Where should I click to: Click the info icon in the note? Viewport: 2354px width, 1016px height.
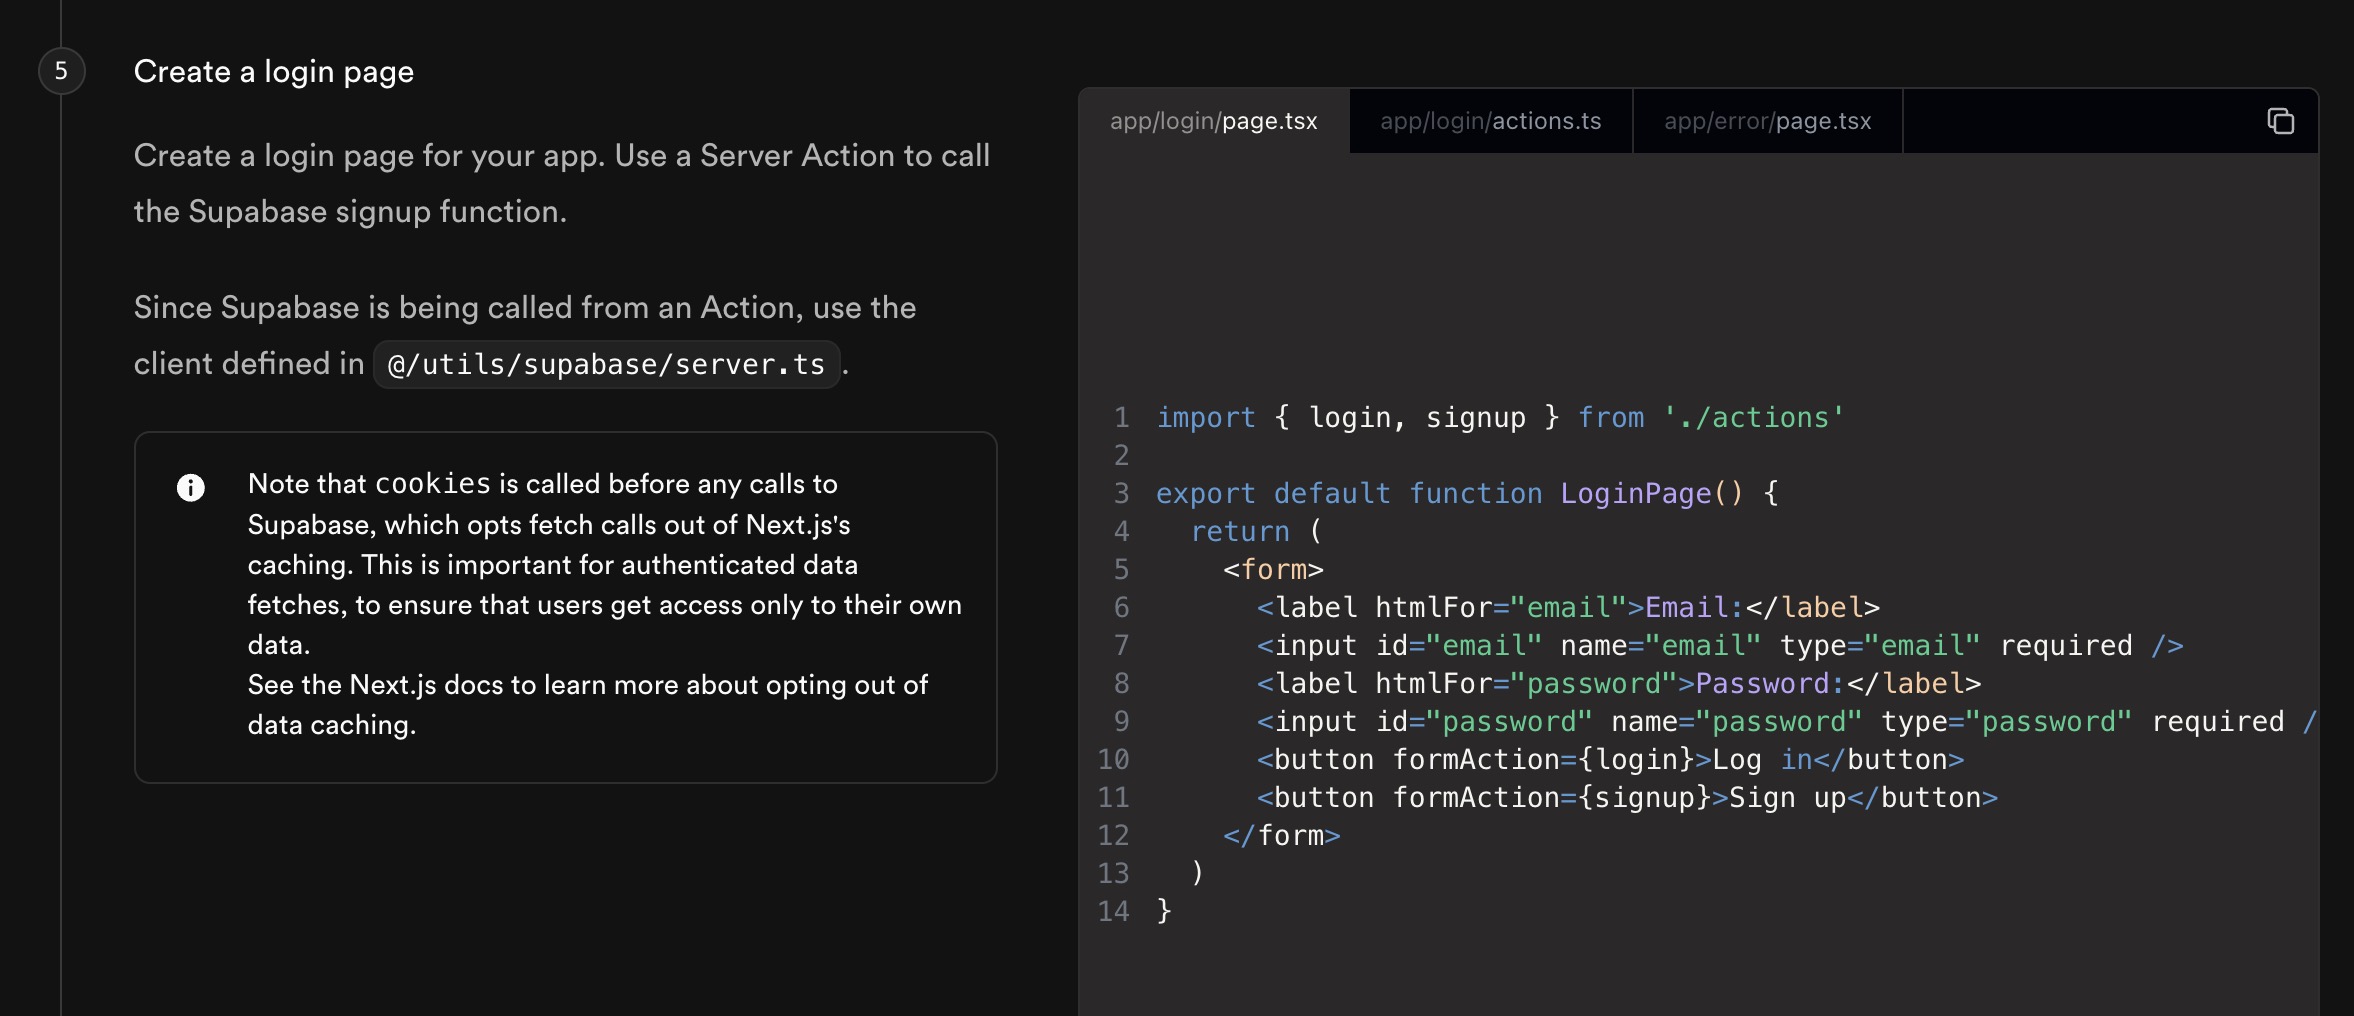pyautogui.click(x=190, y=487)
